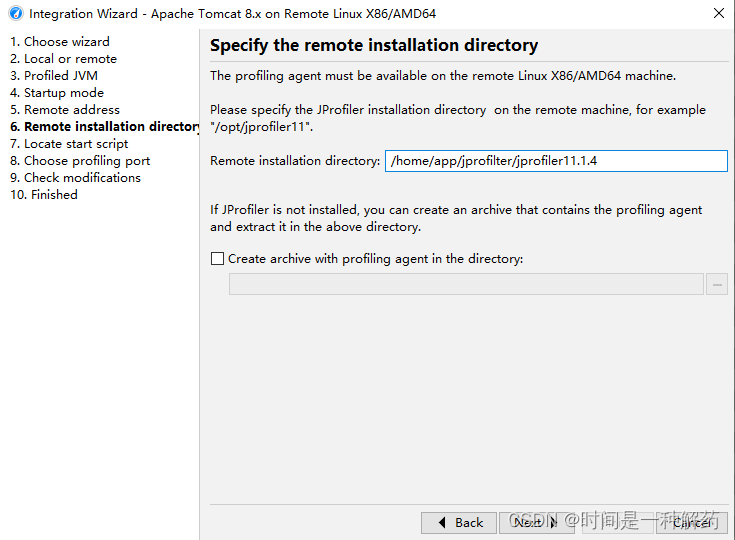Viewport: 735px width, 540px height.
Task: Click the Create archive with profiling agent label
Action: (x=375, y=259)
